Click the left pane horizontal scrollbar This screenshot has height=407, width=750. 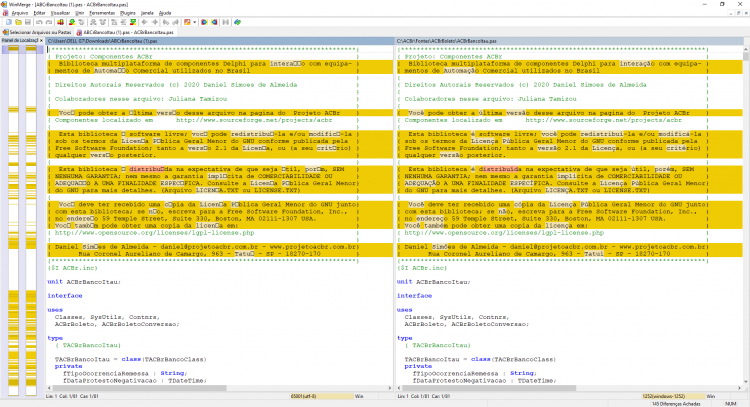pos(220,388)
